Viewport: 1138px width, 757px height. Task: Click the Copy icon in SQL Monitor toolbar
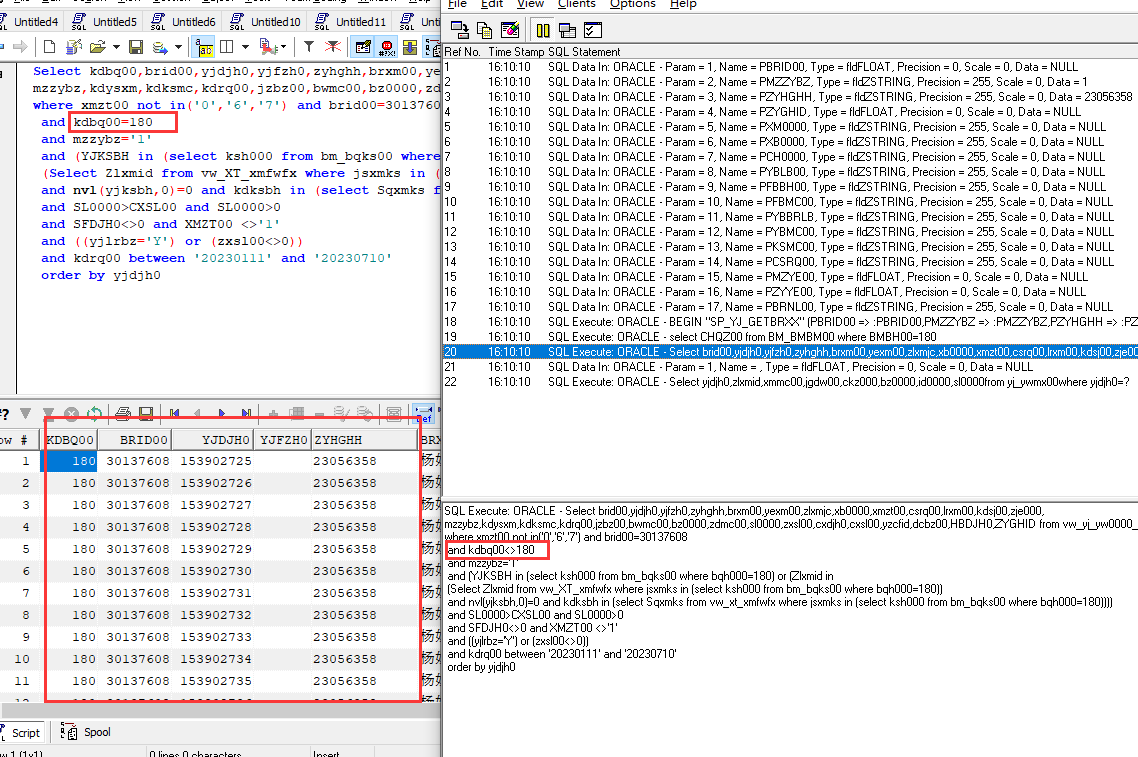484,30
